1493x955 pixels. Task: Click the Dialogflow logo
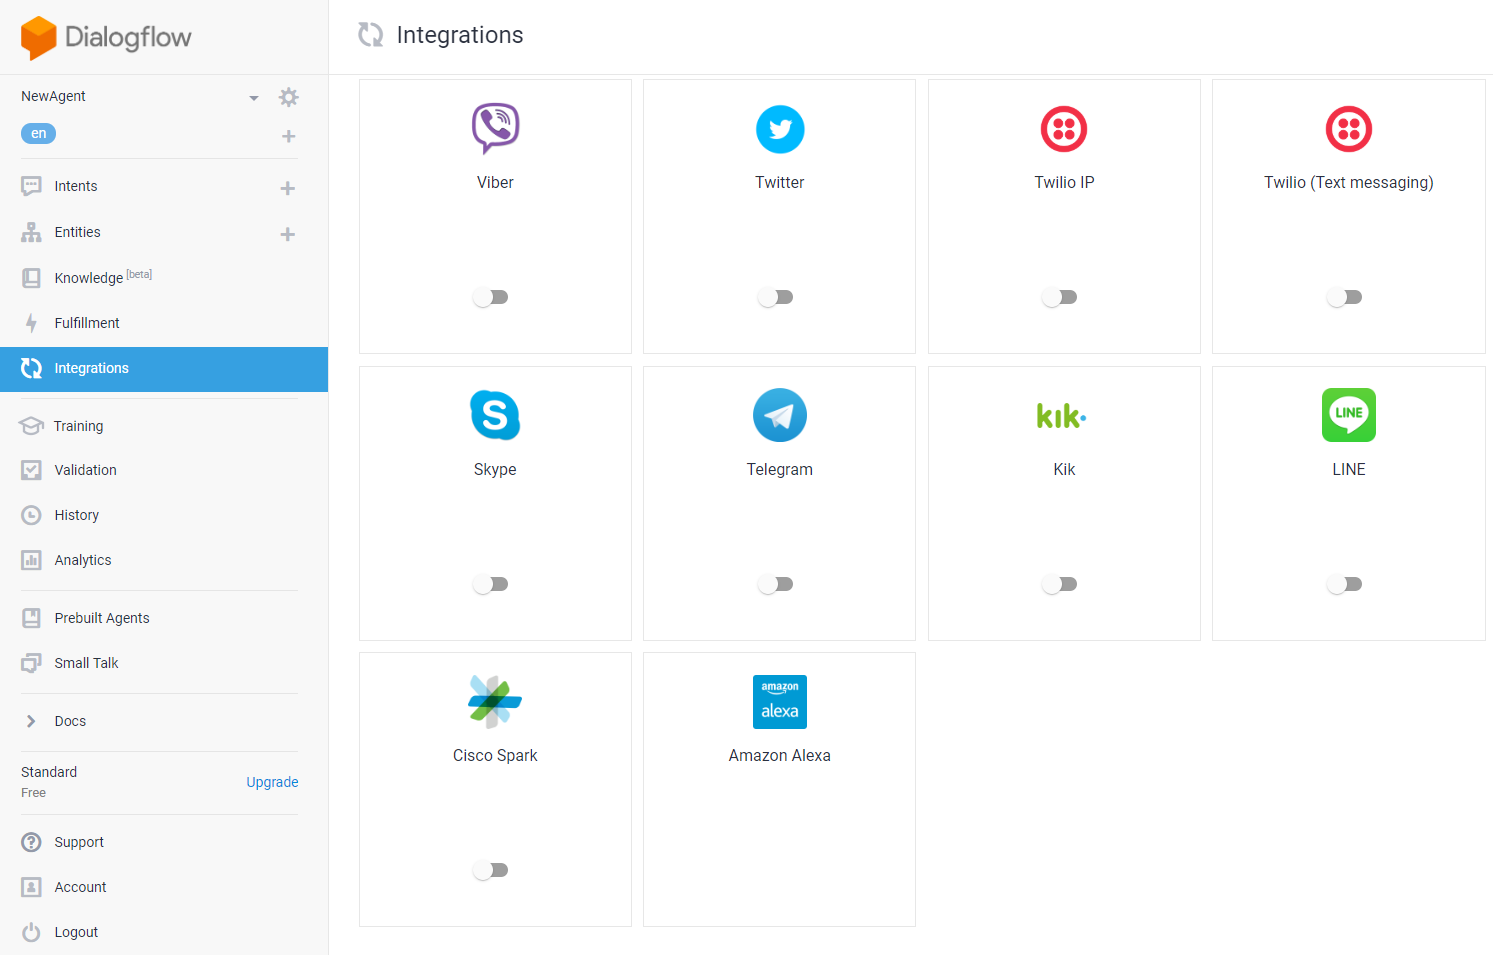tap(106, 38)
